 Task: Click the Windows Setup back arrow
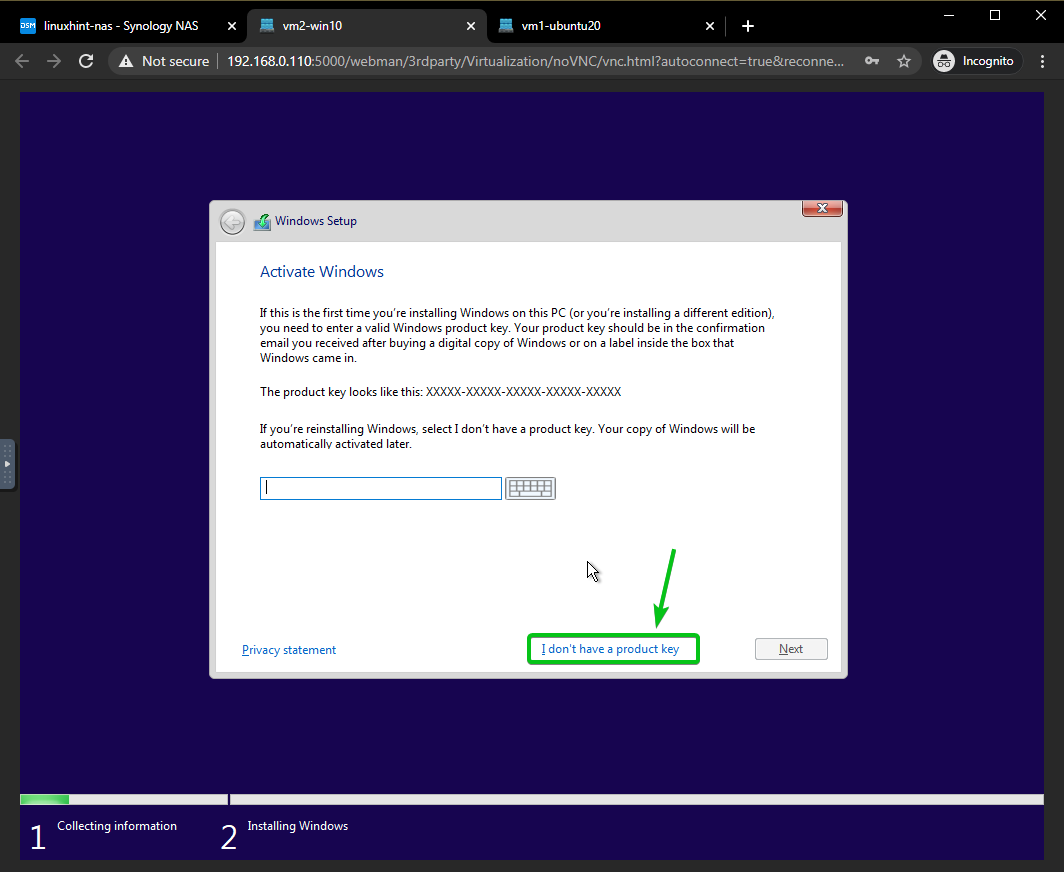232,222
